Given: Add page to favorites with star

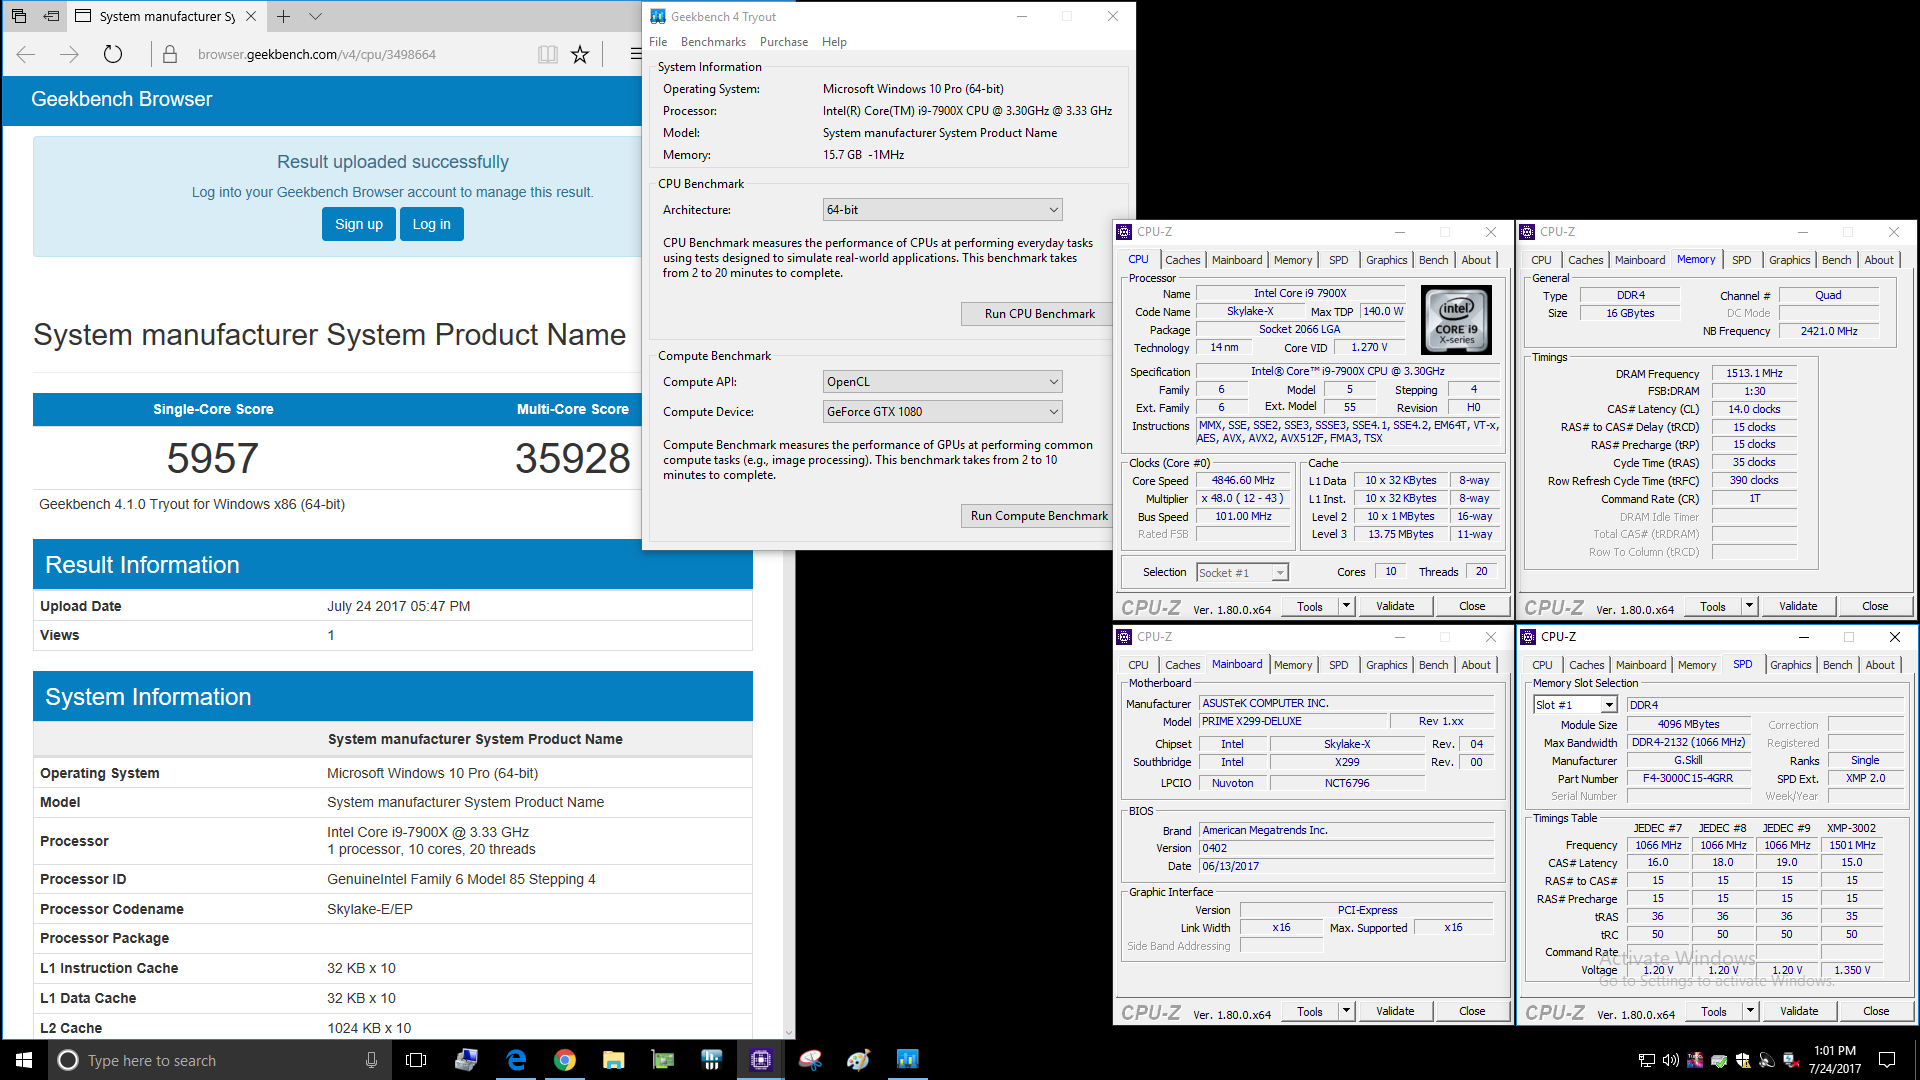Looking at the screenshot, I should pos(580,54).
